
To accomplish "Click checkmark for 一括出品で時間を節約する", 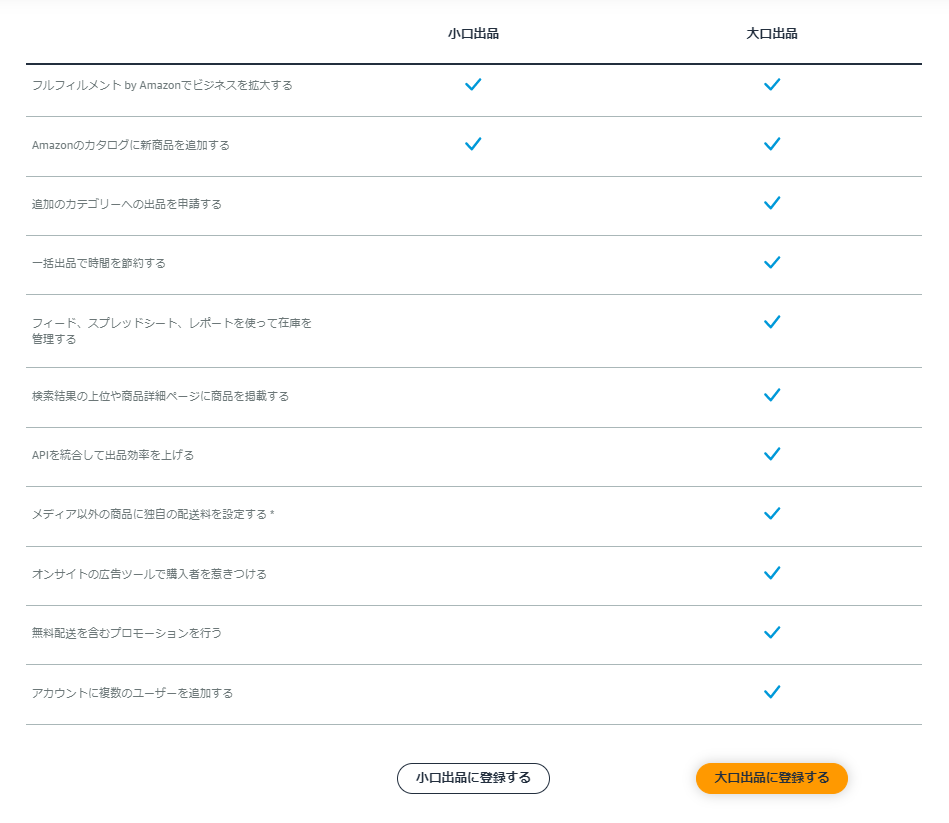I will [x=771, y=262].
